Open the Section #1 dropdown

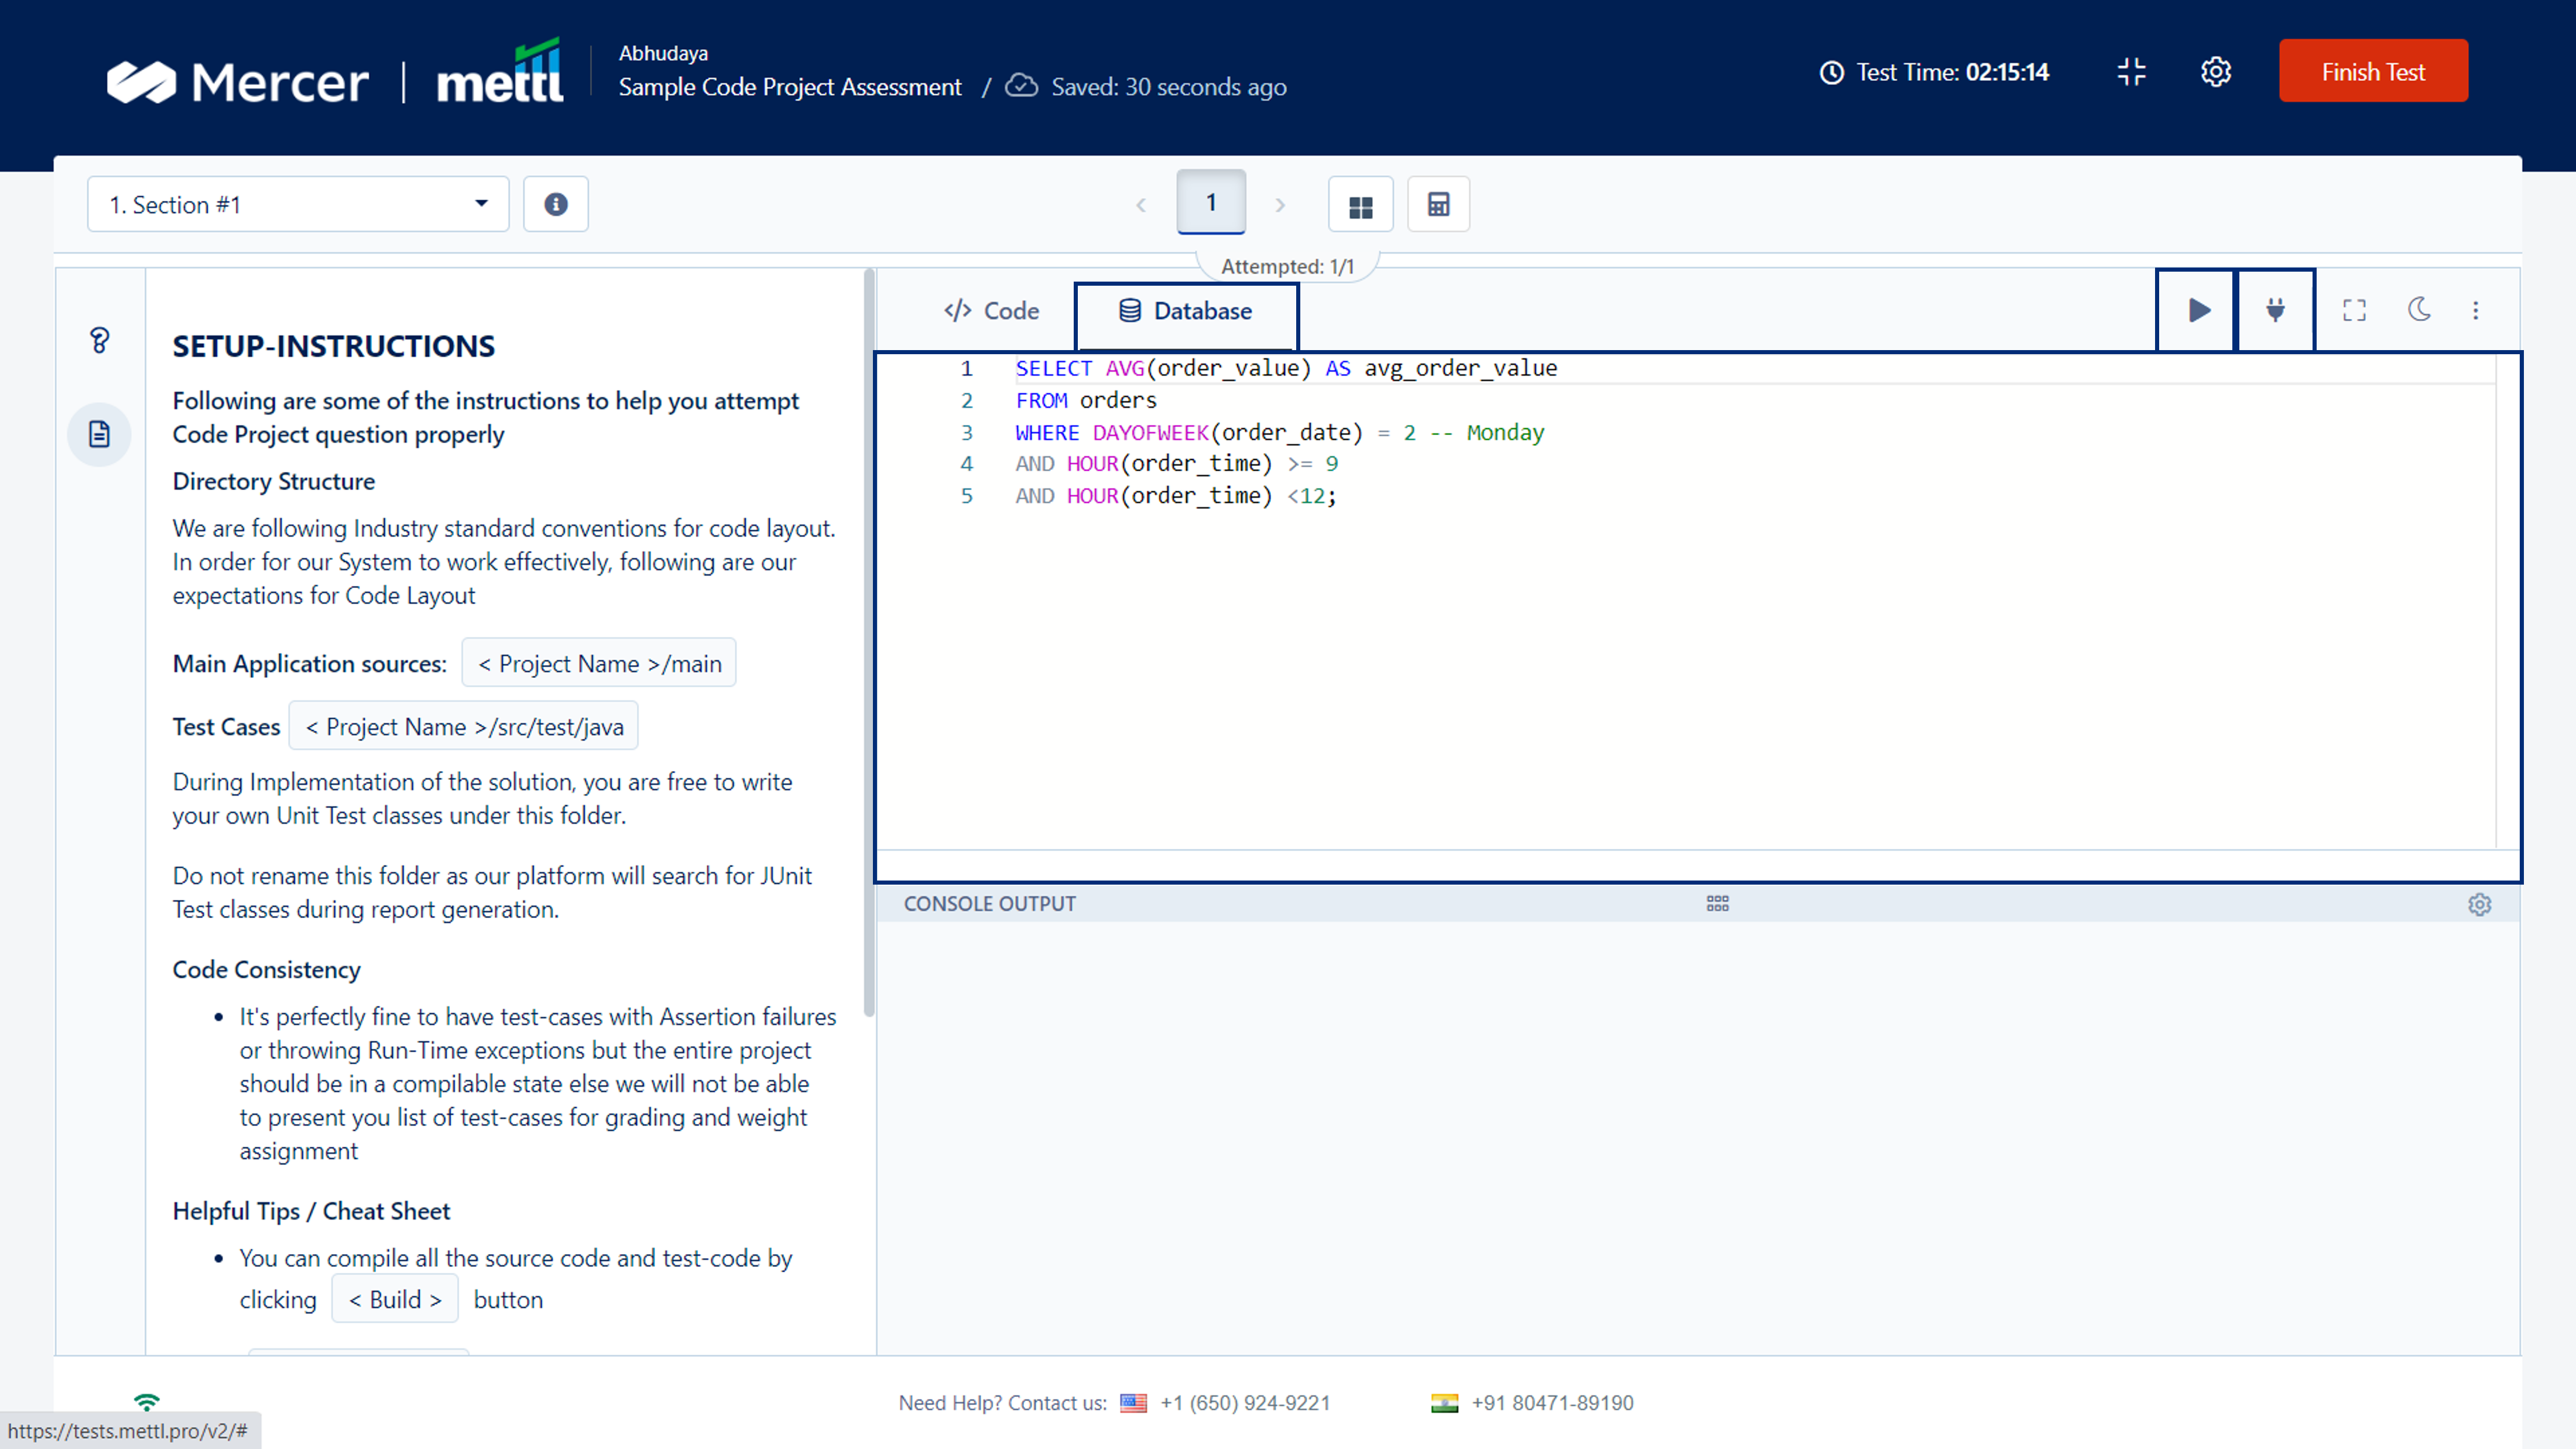(x=298, y=204)
